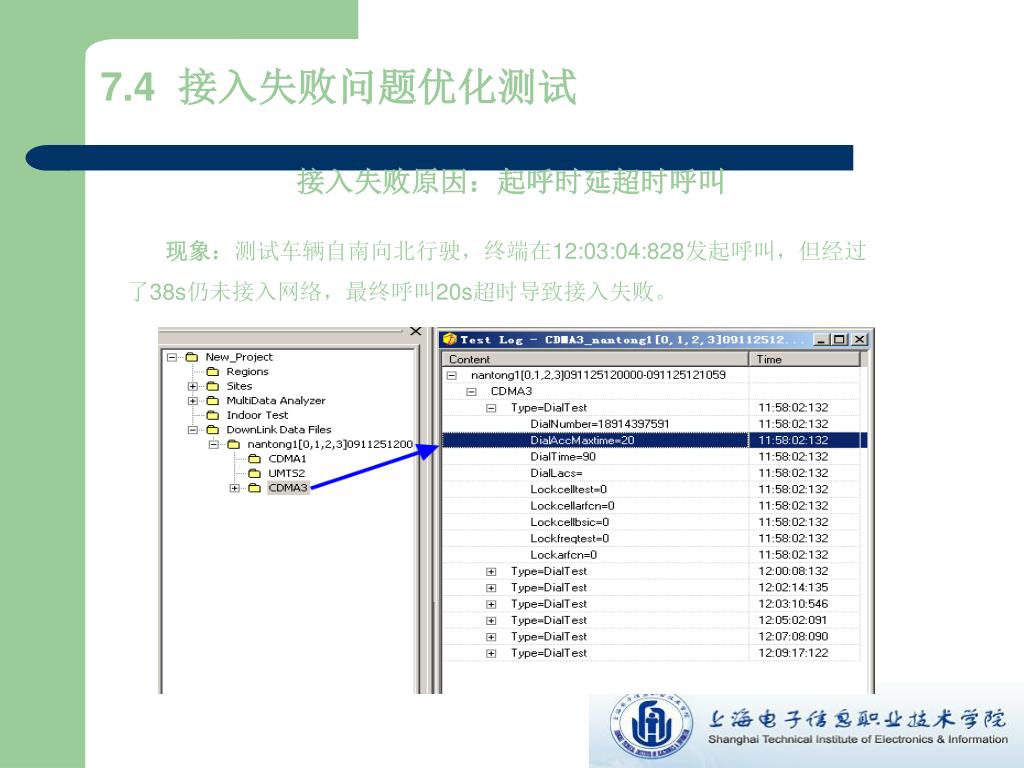The height and width of the screenshot is (768, 1024).
Task: Select the Indoor Test tree item label
Action: [257, 415]
